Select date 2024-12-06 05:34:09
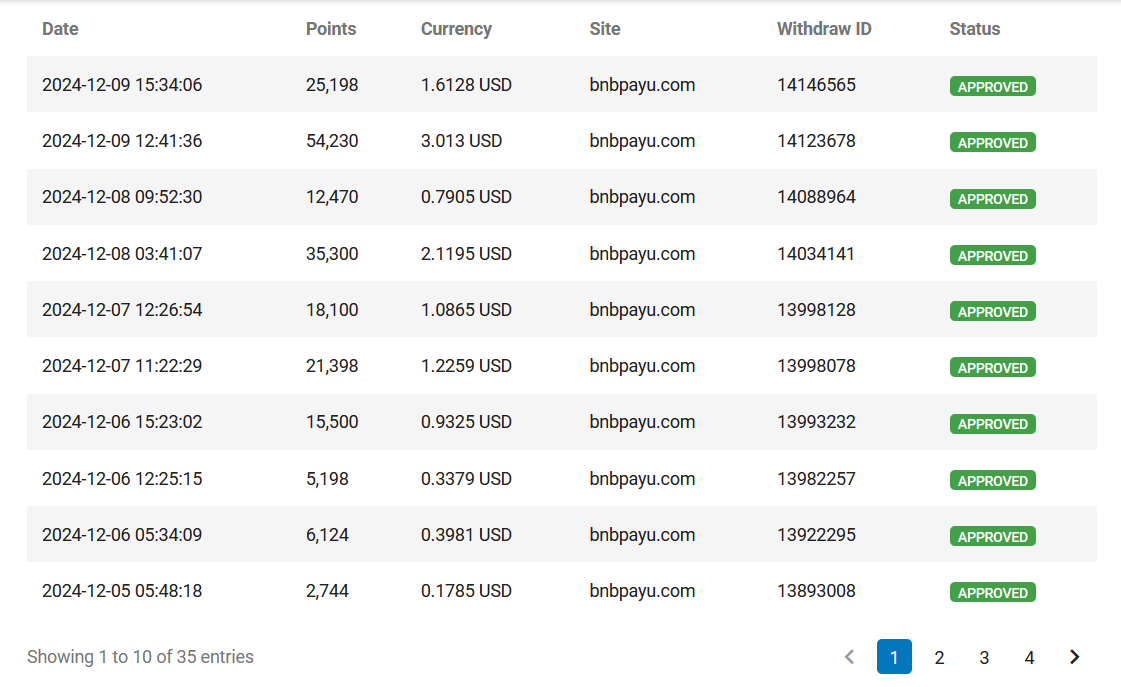This screenshot has width=1121, height=687. (x=122, y=535)
